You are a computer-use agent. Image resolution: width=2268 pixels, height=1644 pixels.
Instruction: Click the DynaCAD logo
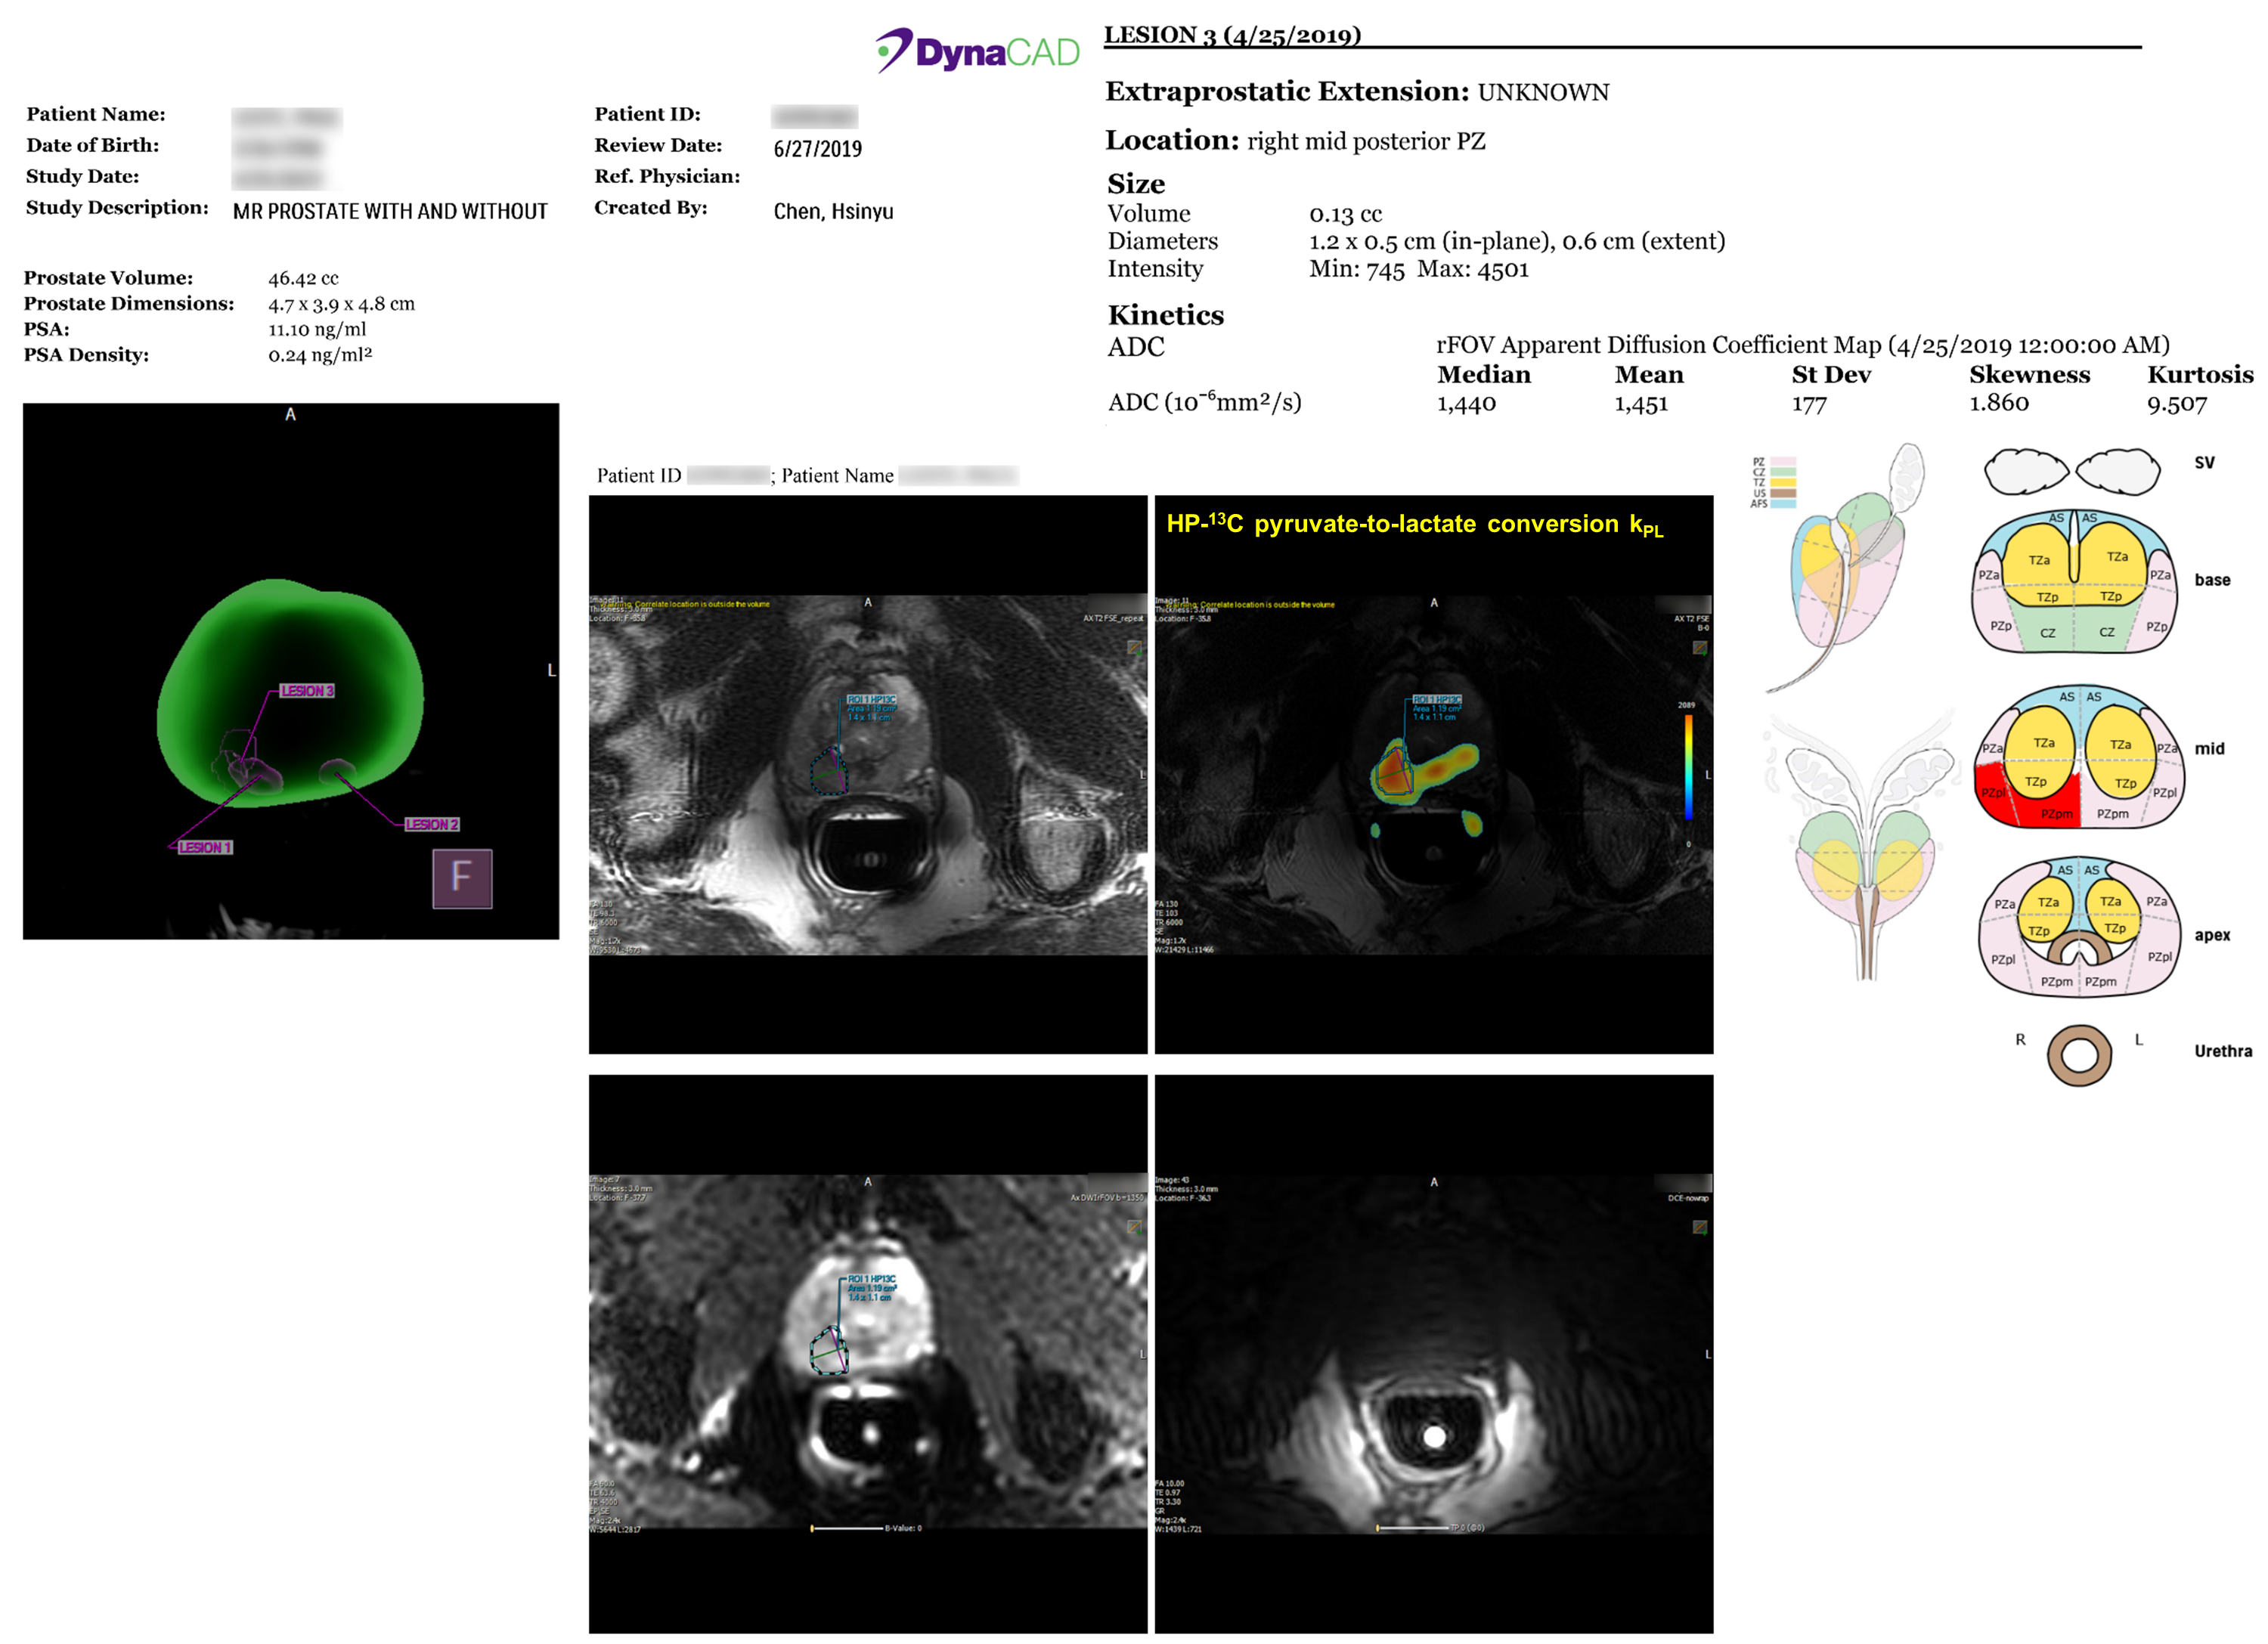(977, 51)
